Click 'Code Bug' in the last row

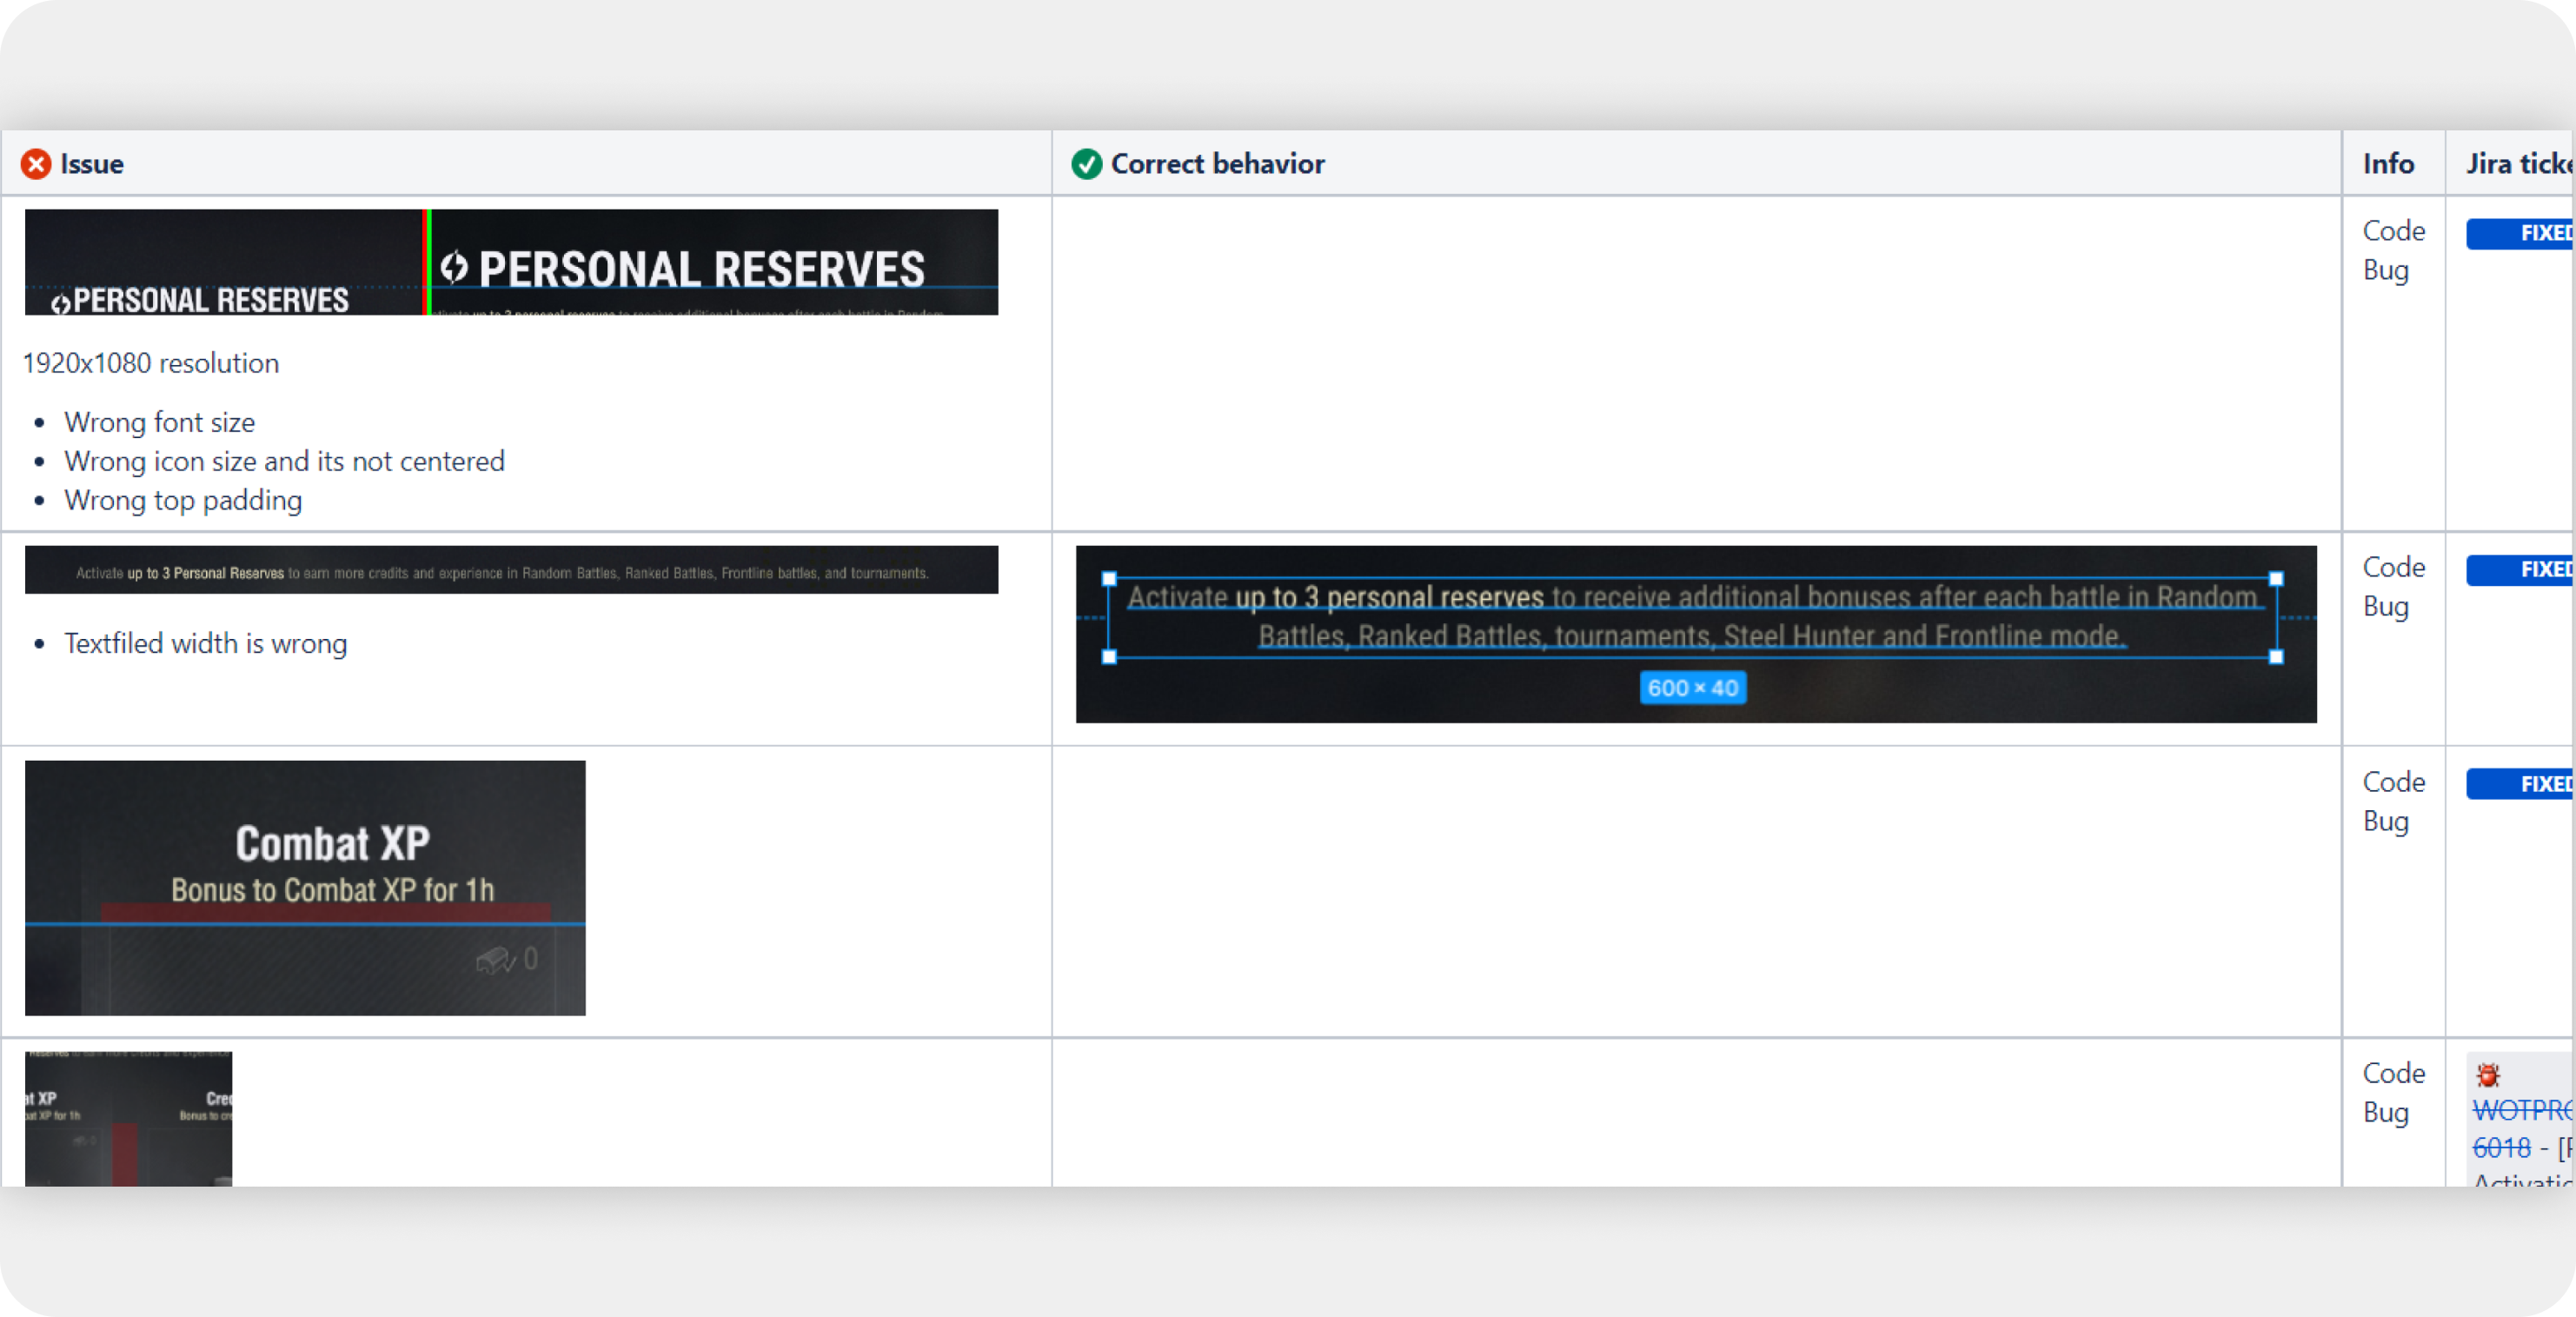click(x=2394, y=1092)
